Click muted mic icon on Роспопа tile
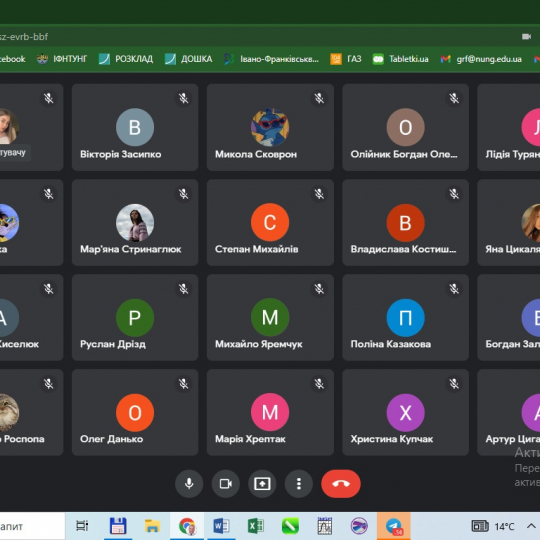The height and width of the screenshot is (540, 540). 49,384
